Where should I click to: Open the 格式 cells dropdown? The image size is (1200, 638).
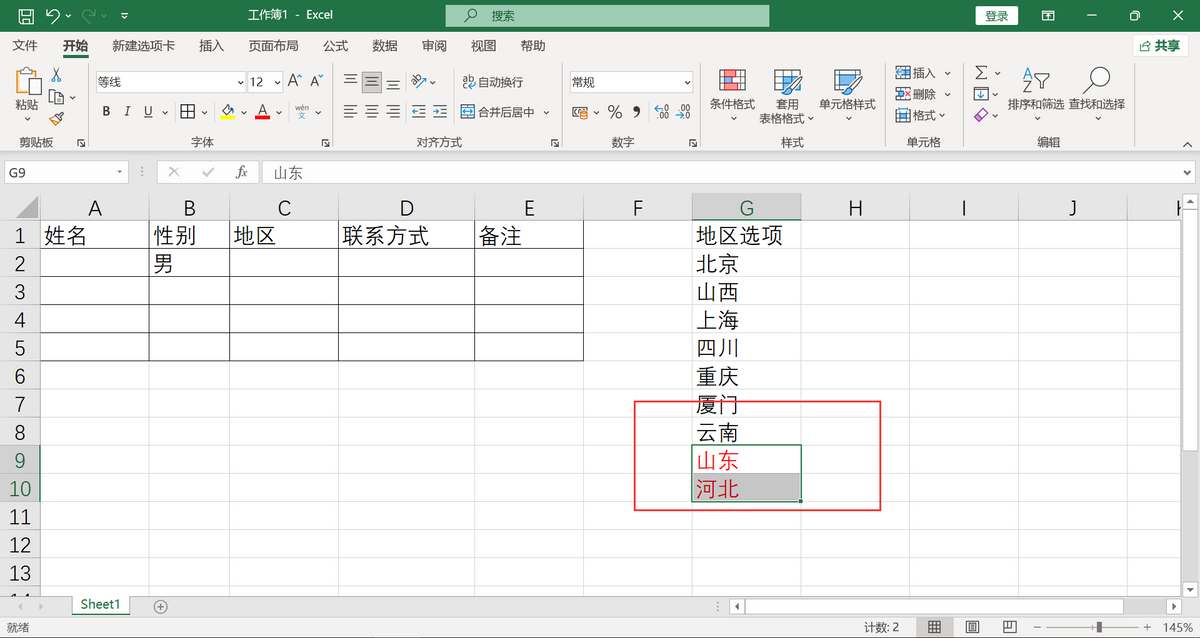[x=921, y=115]
